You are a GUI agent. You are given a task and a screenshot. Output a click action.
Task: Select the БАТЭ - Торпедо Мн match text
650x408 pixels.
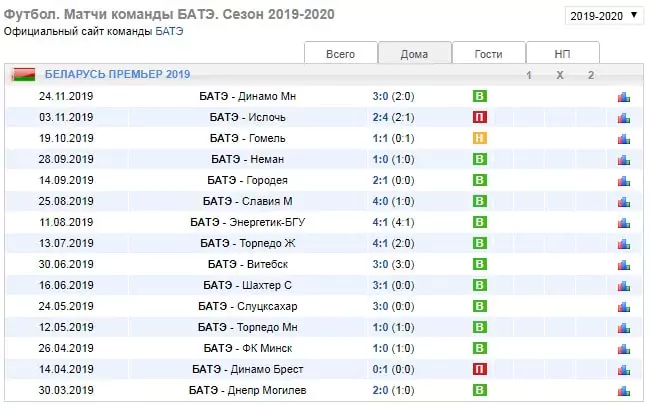[x=247, y=327]
